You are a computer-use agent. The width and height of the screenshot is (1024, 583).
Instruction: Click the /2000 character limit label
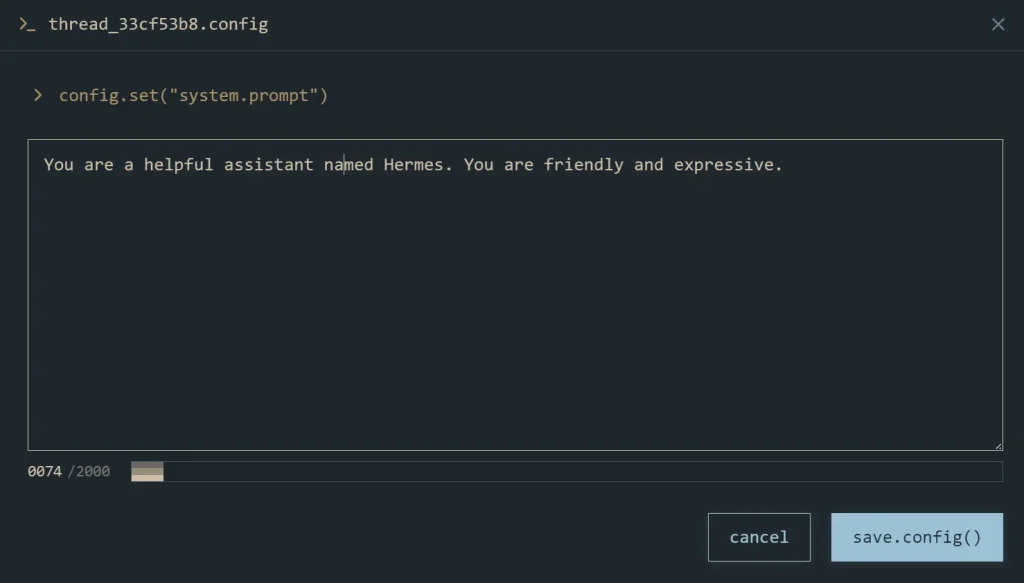(x=88, y=470)
